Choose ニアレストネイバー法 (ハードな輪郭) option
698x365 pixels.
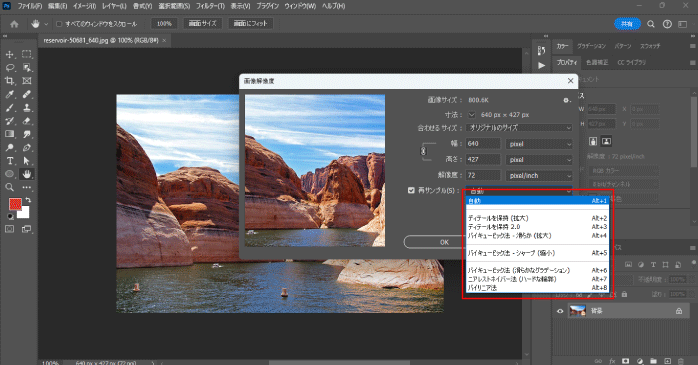pyautogui.click(x=537, y=279)
